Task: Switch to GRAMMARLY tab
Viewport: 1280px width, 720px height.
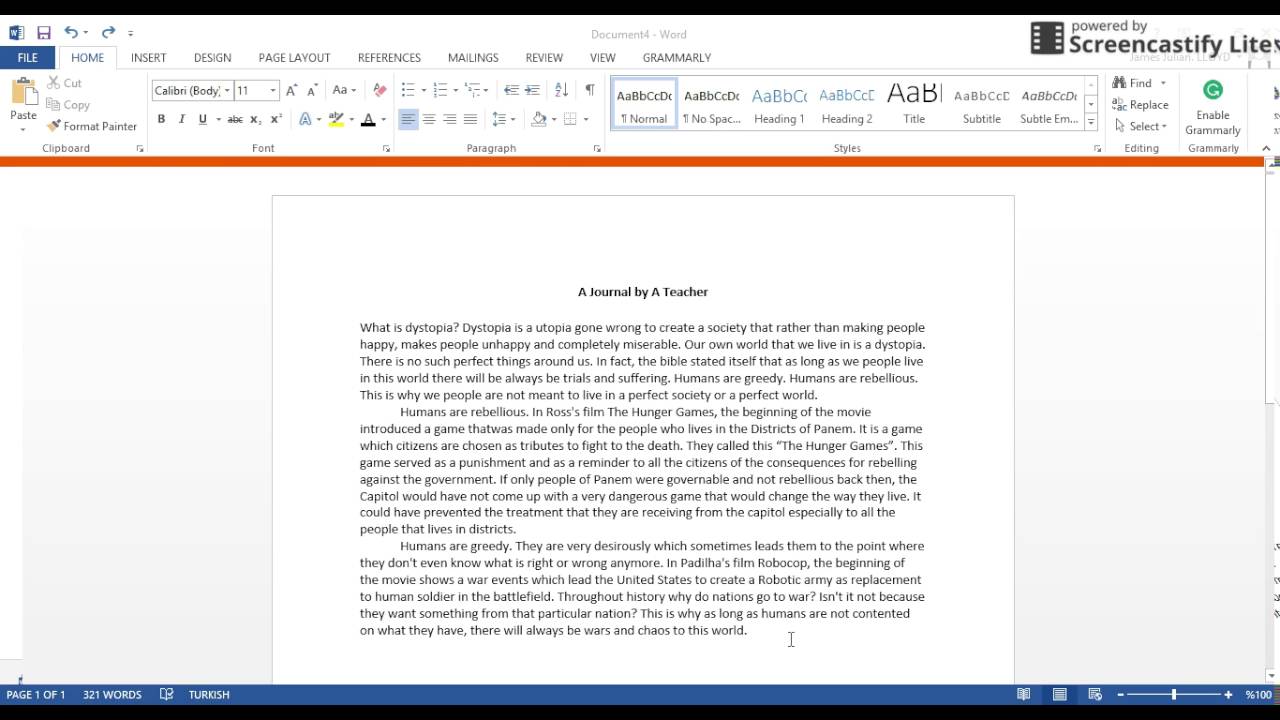Action: pyautogui.click(x=677, y=58)
